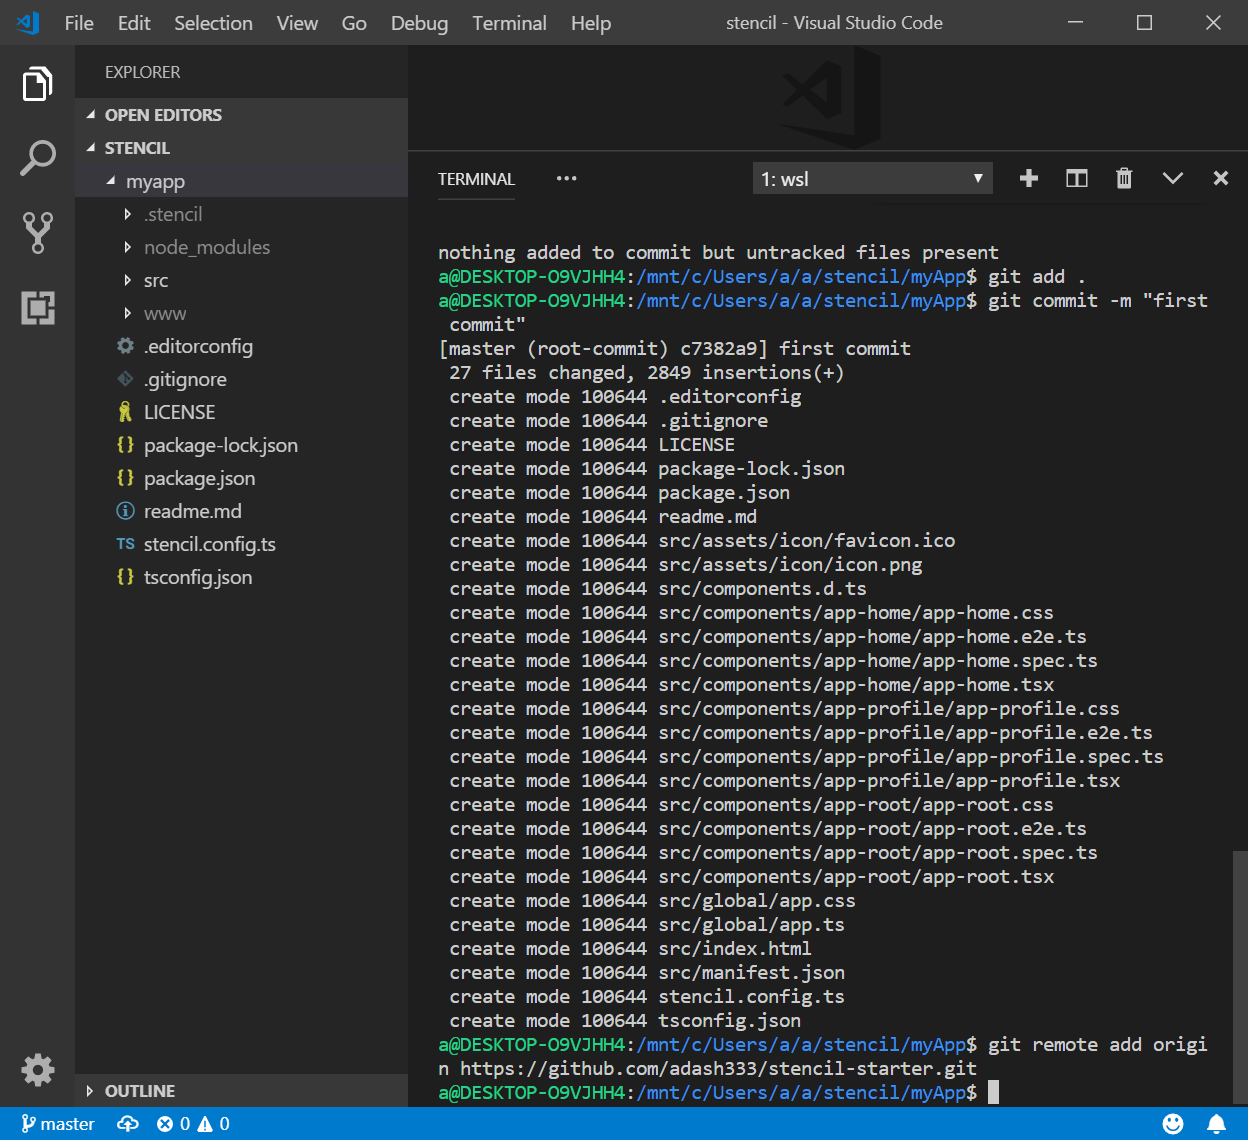
Task: Open the File menu
Action: pyautogui.click(x=79, y=23)
